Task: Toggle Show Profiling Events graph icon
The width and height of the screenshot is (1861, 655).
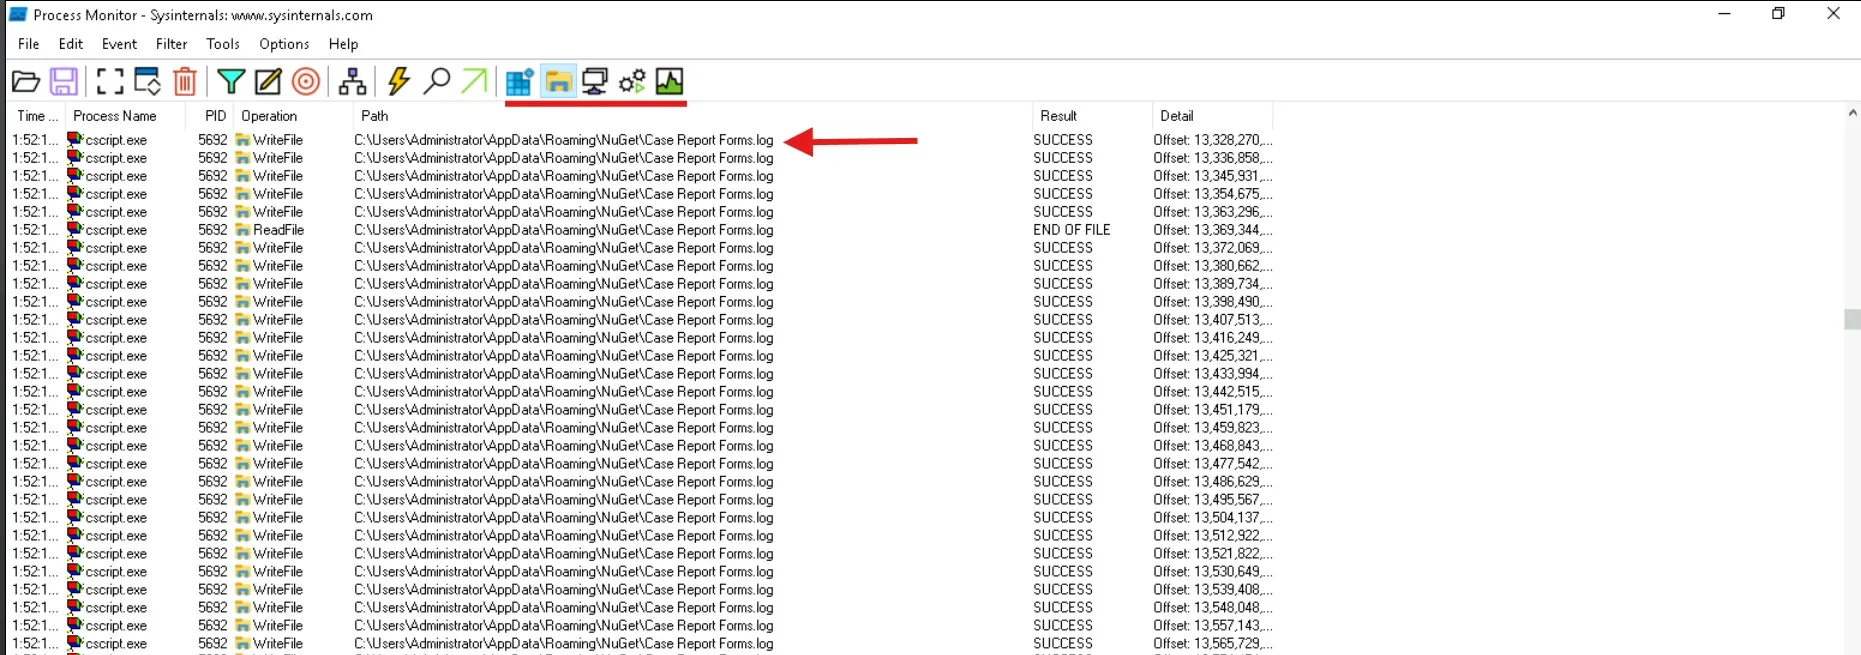Action: 669,81
